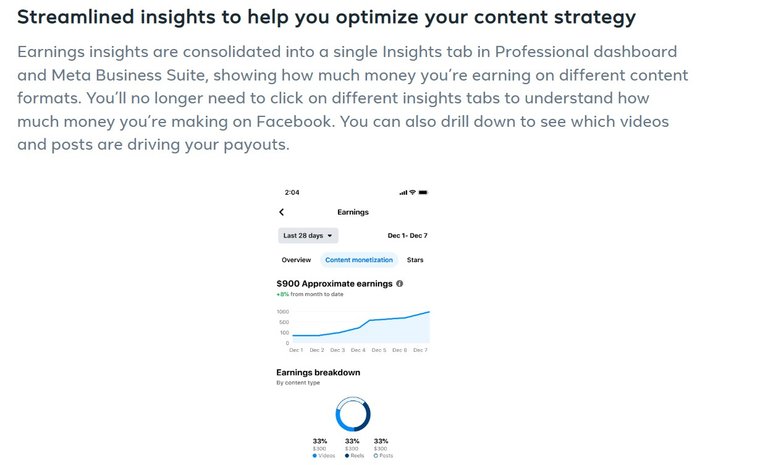
Task: Click the Reels legend dot
Action: click(x=347, y=456)
